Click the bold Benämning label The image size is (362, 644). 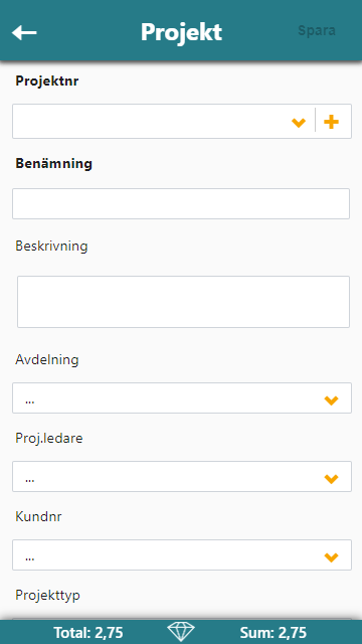54,163
